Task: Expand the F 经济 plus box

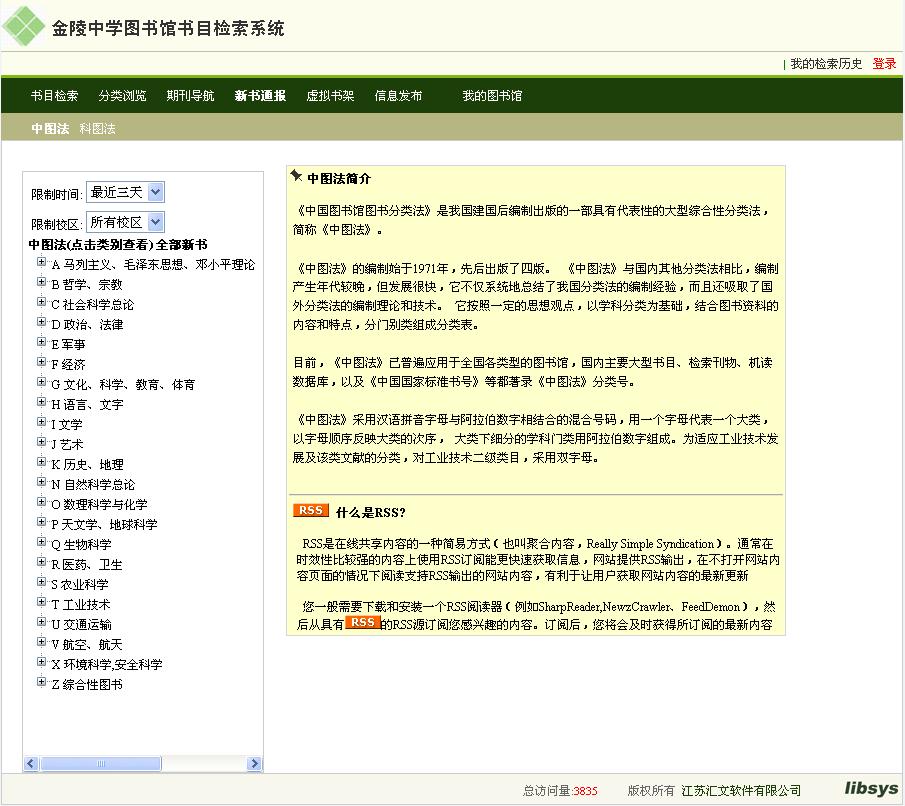Action: [x=41, y=361]
